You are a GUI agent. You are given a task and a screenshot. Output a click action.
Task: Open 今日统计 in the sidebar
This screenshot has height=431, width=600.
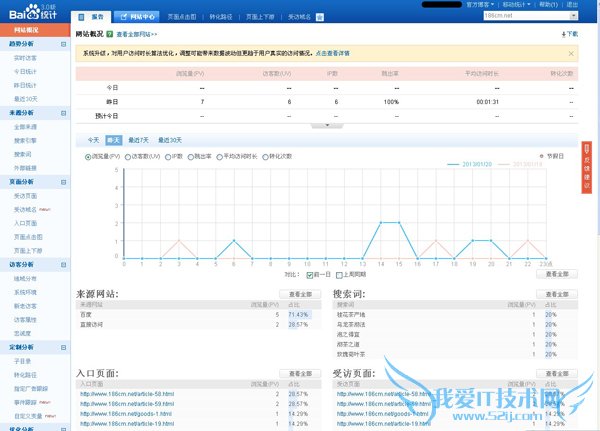pyautogui.click(x=25, y=72)
